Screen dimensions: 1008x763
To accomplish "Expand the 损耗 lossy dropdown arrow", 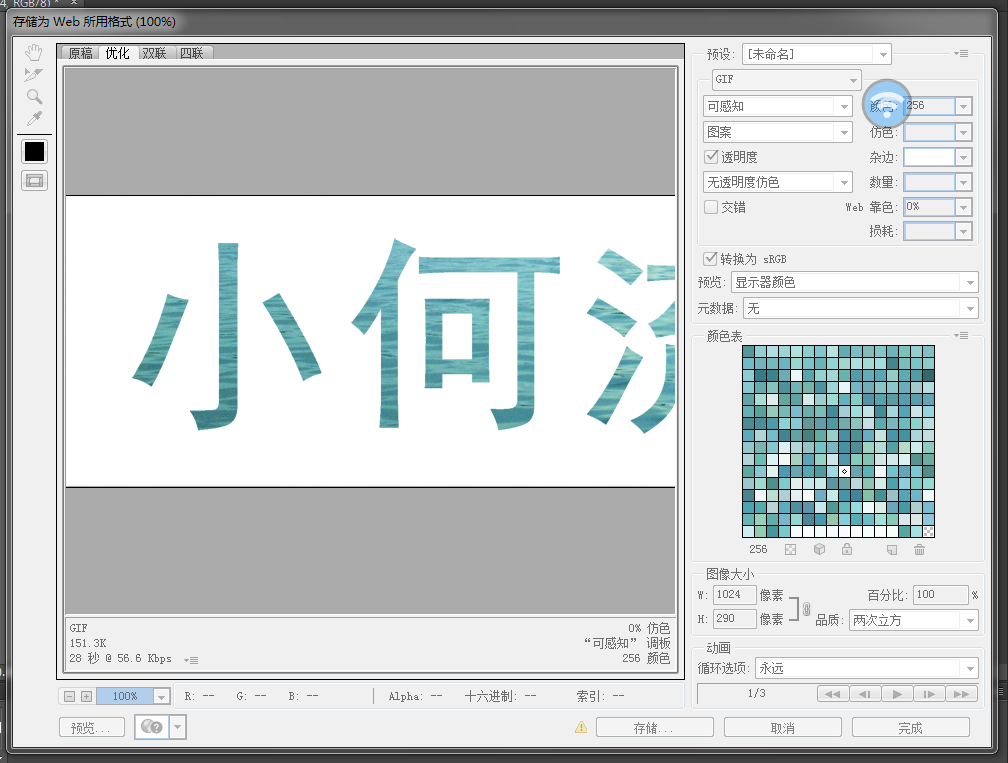I will (963, 231).
